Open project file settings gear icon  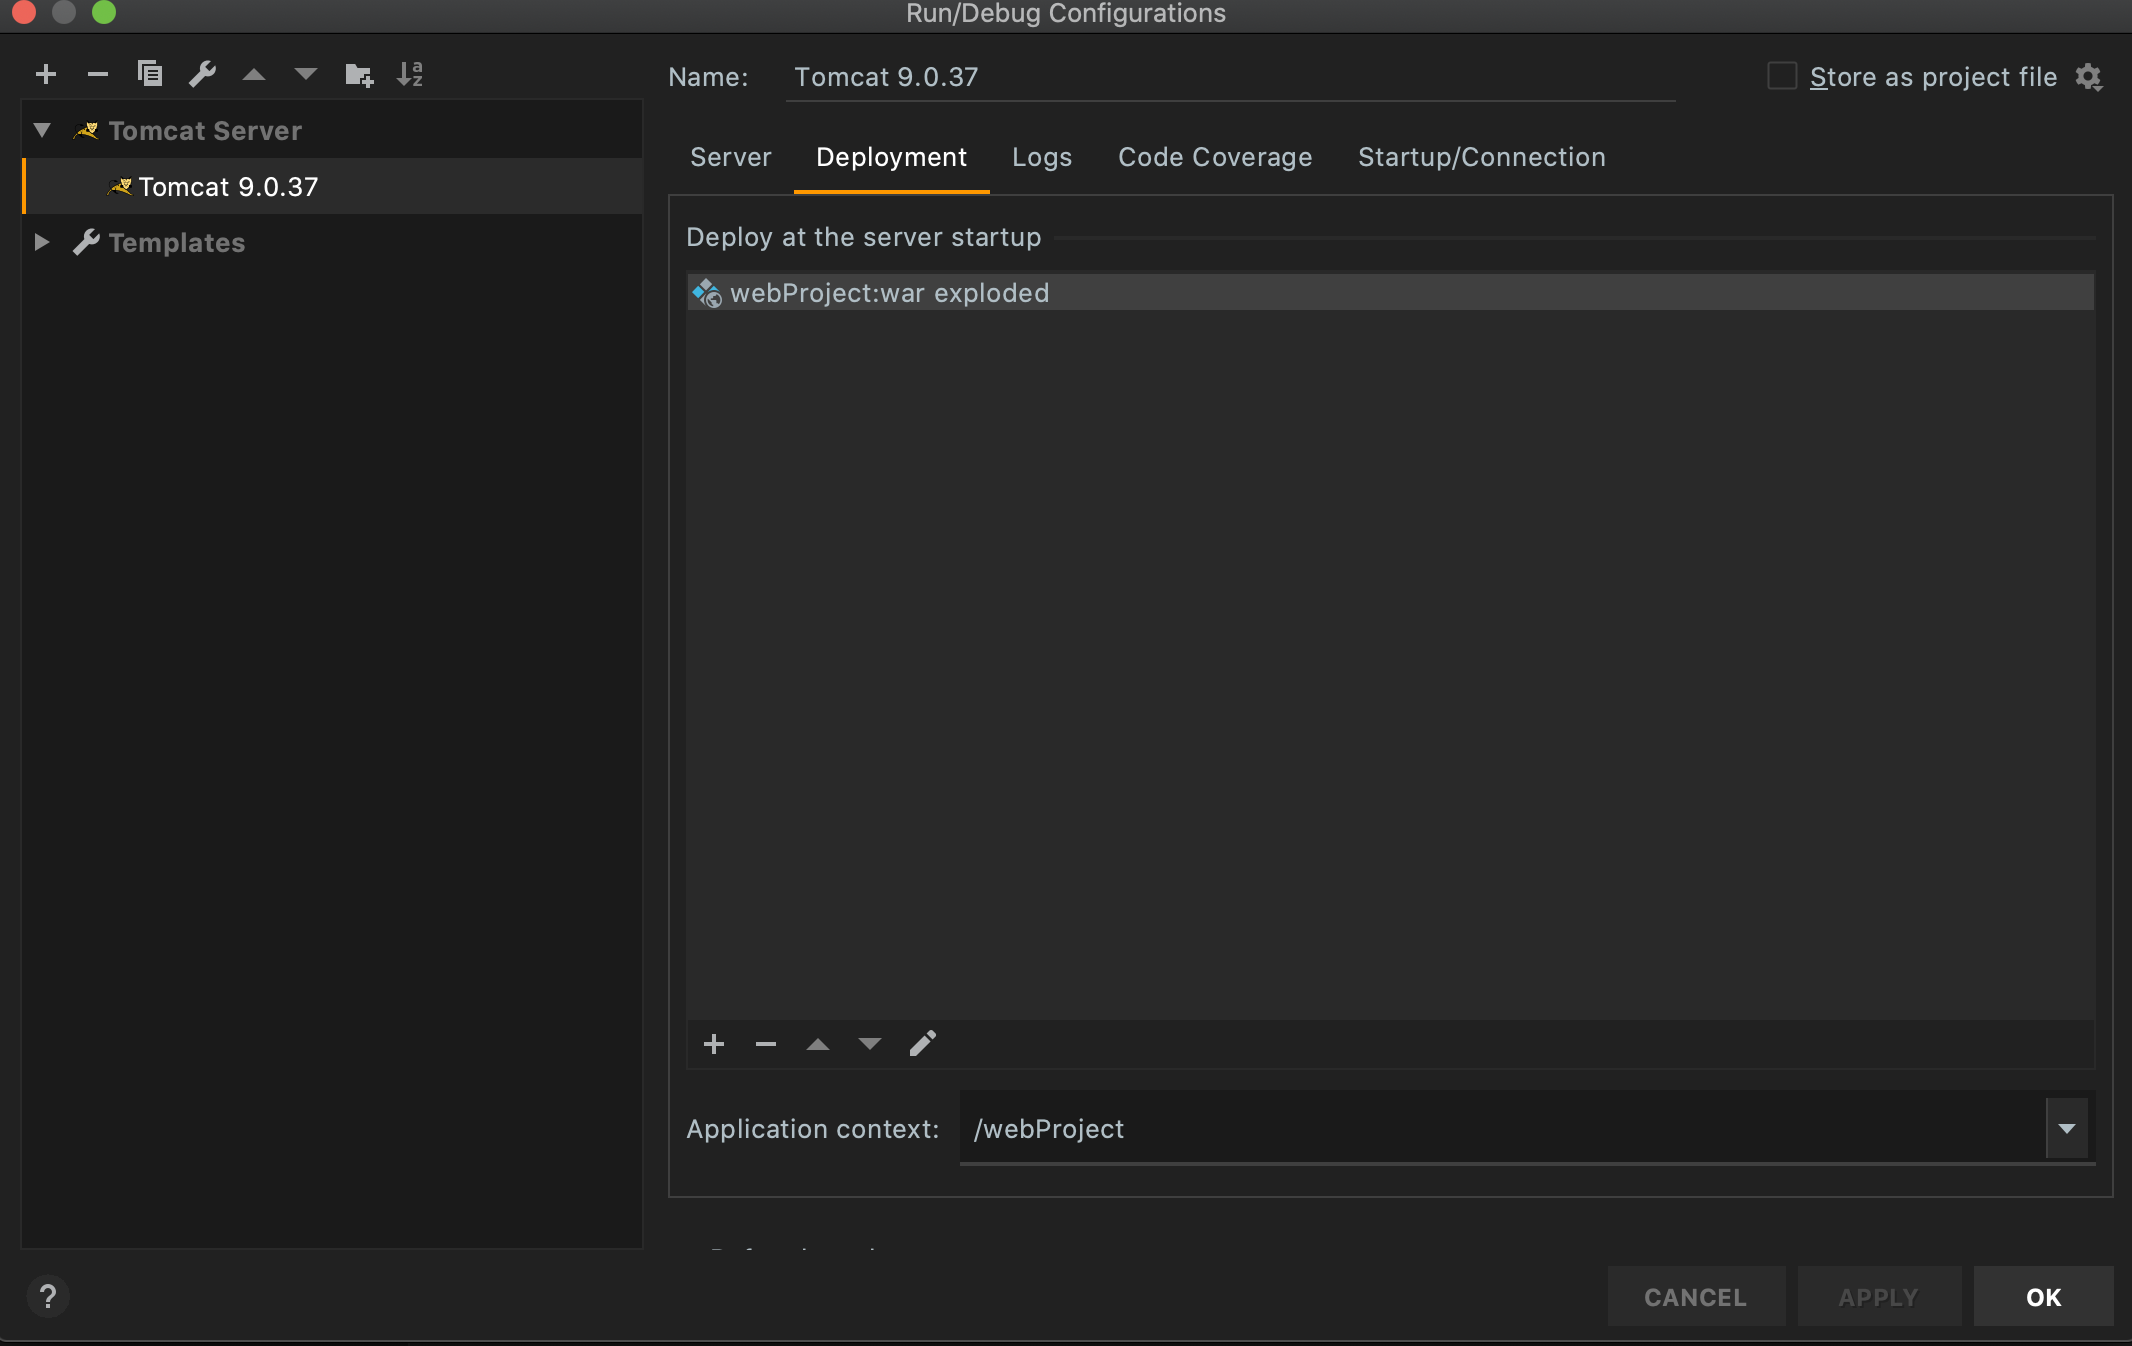pyautogui.click(x=2088, y=77)
